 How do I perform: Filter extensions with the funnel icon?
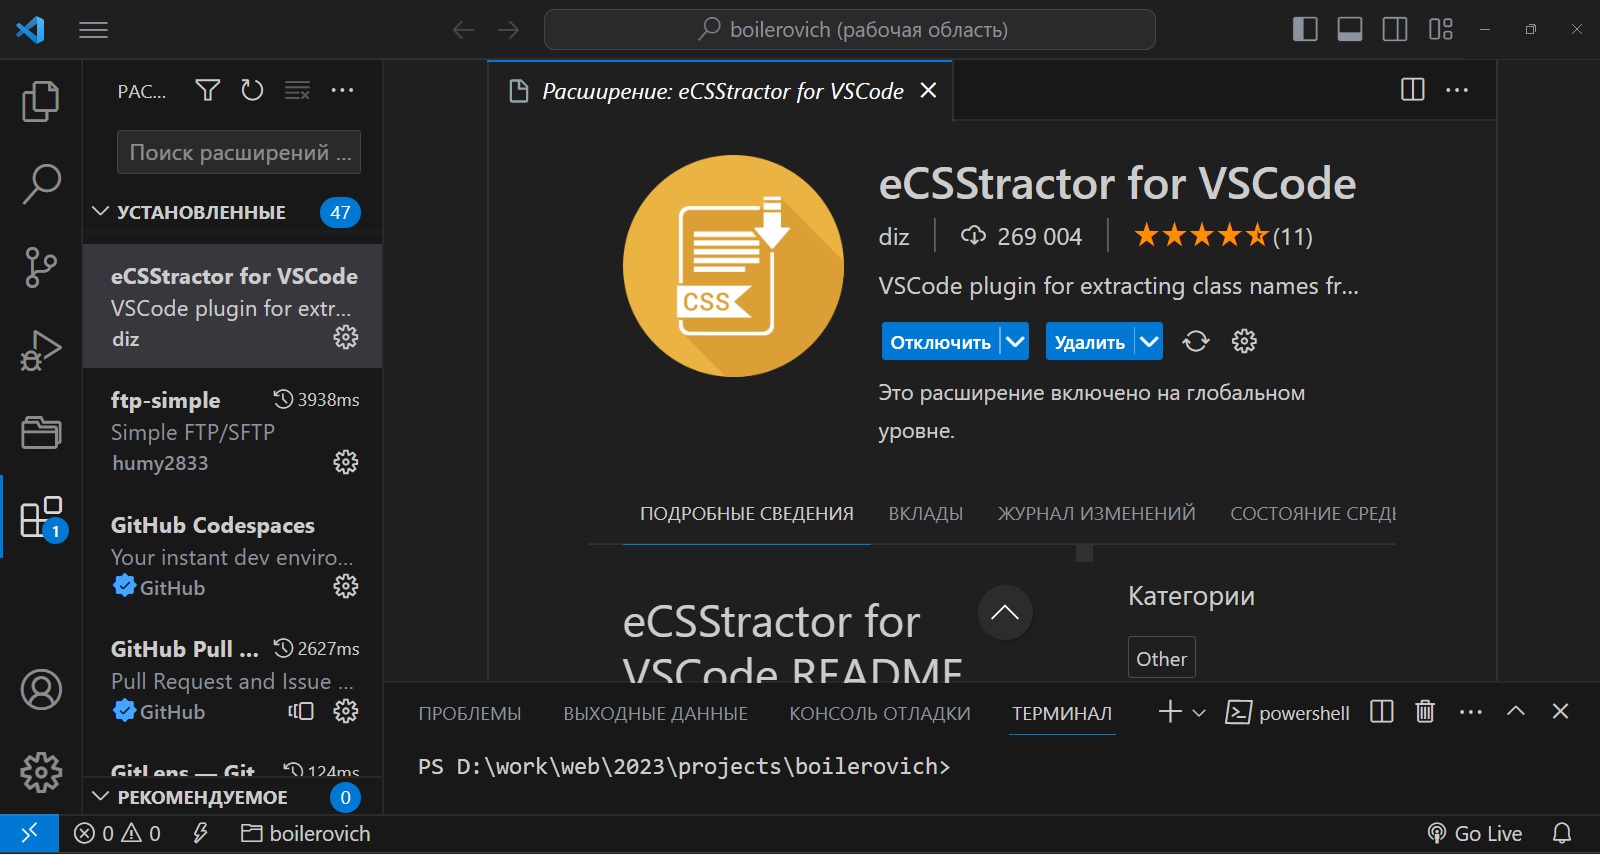point(207,91)
